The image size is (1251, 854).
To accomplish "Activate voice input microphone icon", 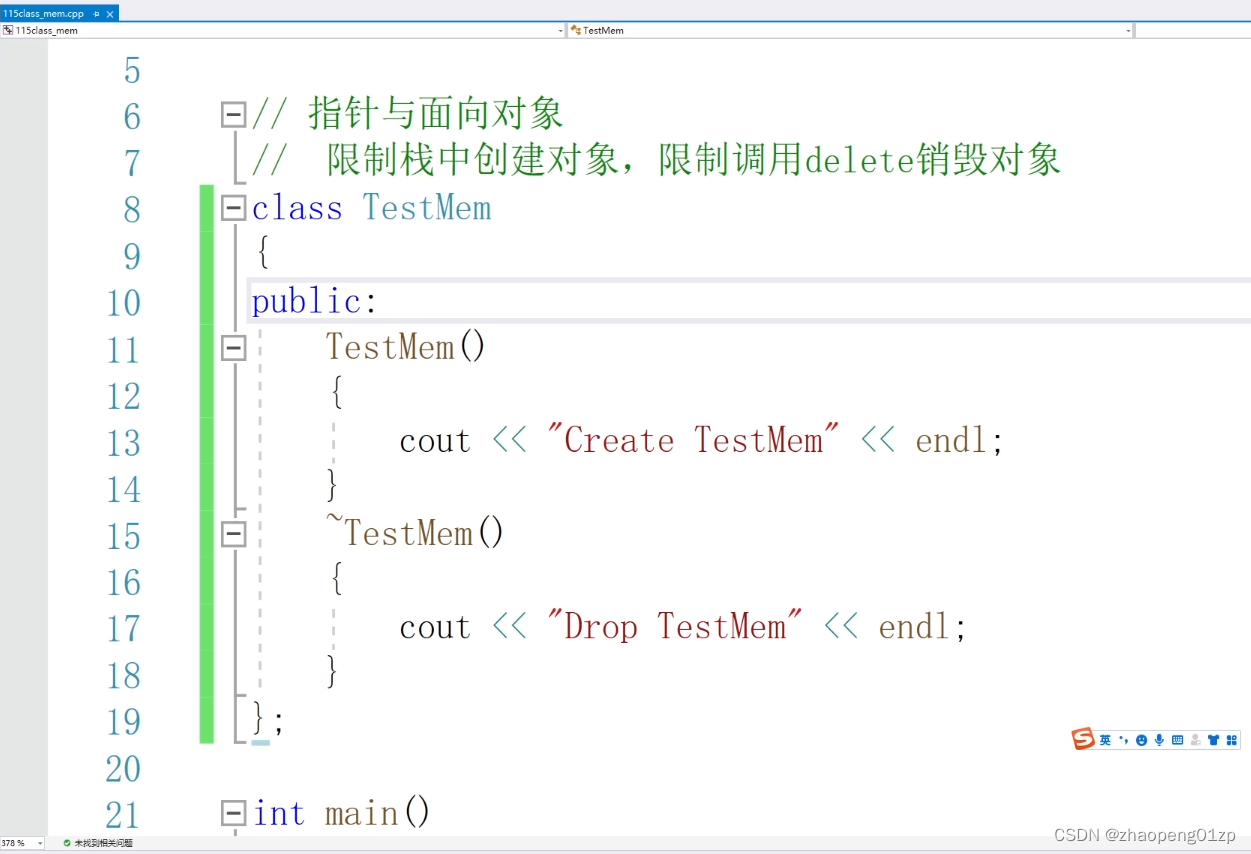I will [x=1159, y=740].
